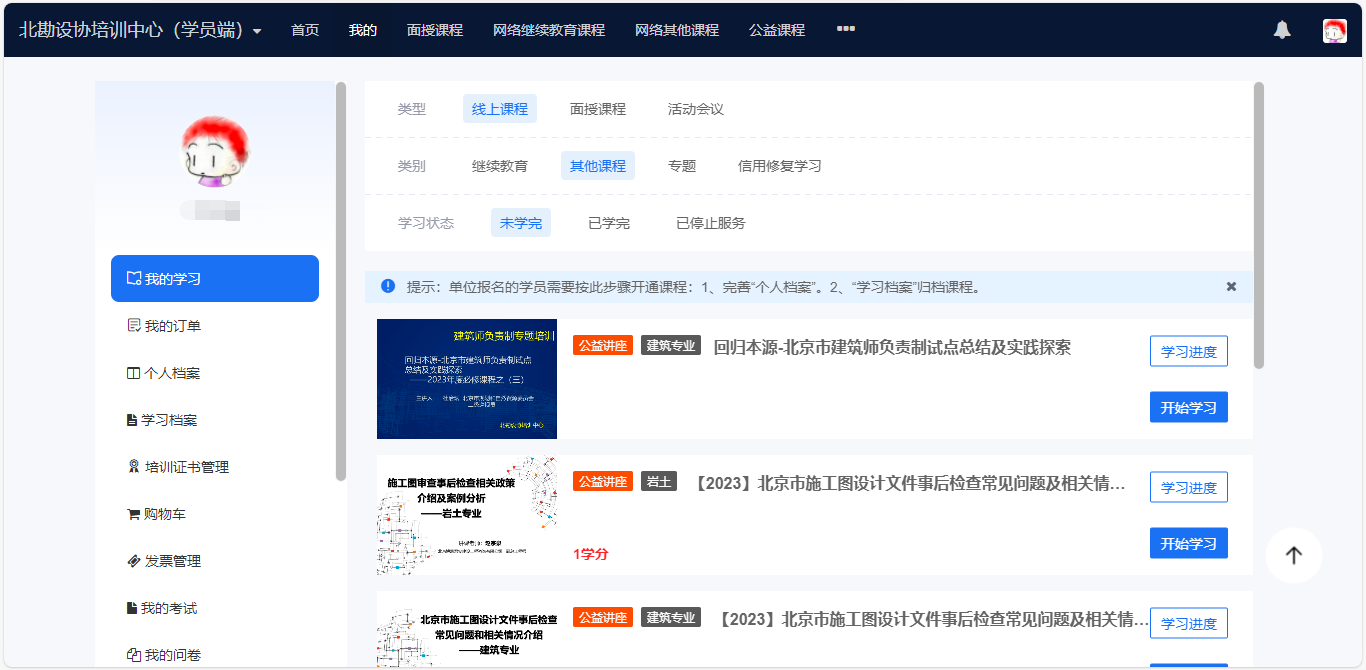The image size is (1366, 670).
Task: Click 学习进度 for third 建筑专业 course
Action: point(1189,623)
